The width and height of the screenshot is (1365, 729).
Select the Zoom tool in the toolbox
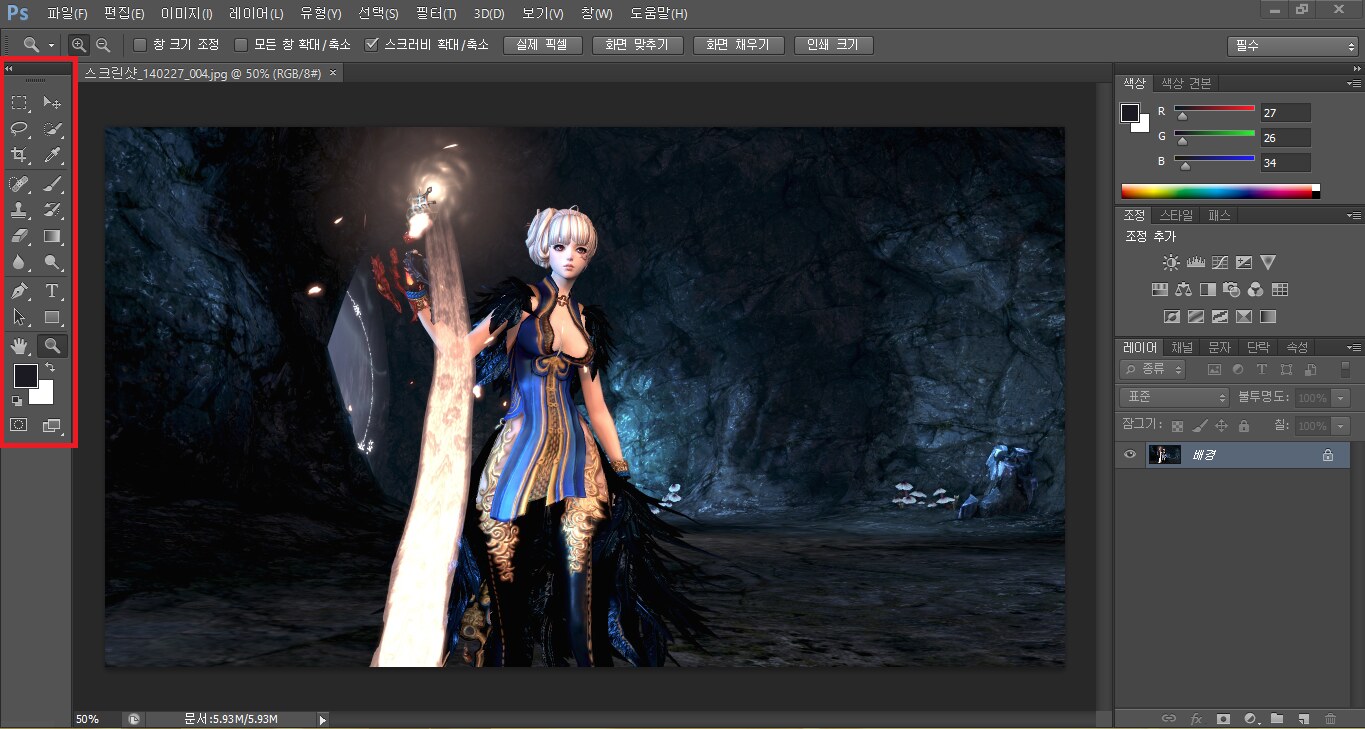pos(52,346)
